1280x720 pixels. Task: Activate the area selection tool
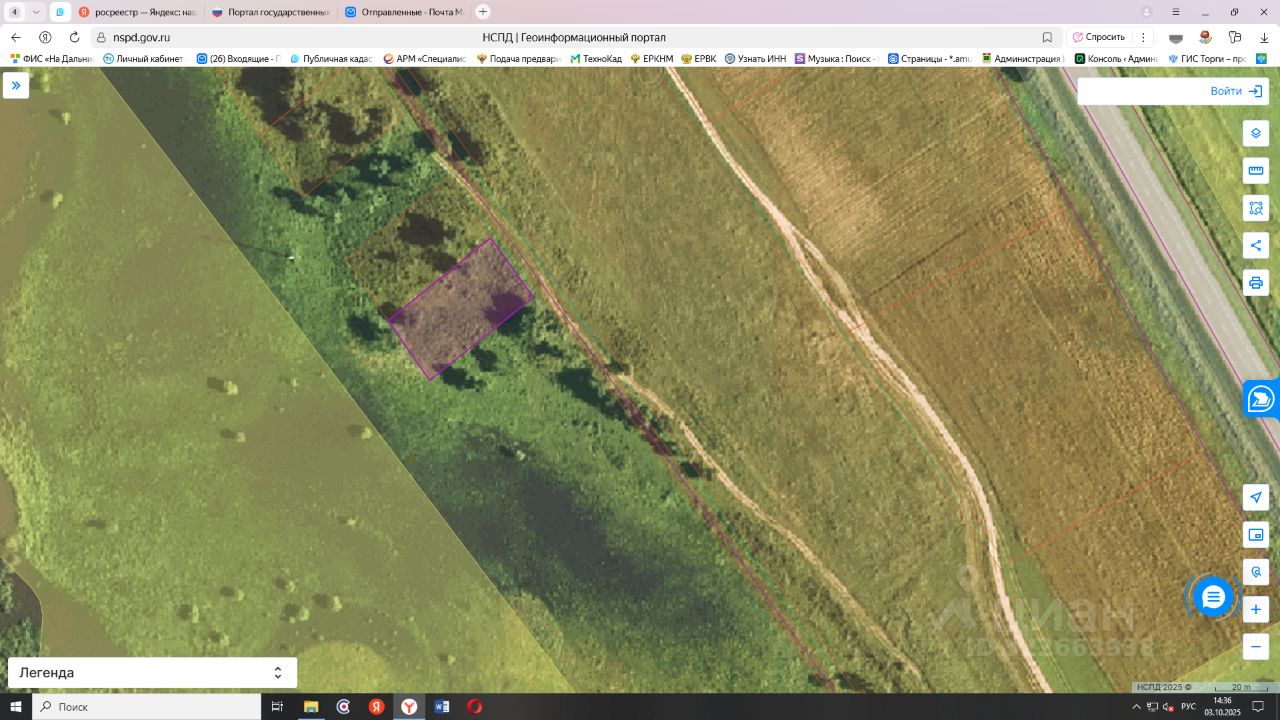1256,208
